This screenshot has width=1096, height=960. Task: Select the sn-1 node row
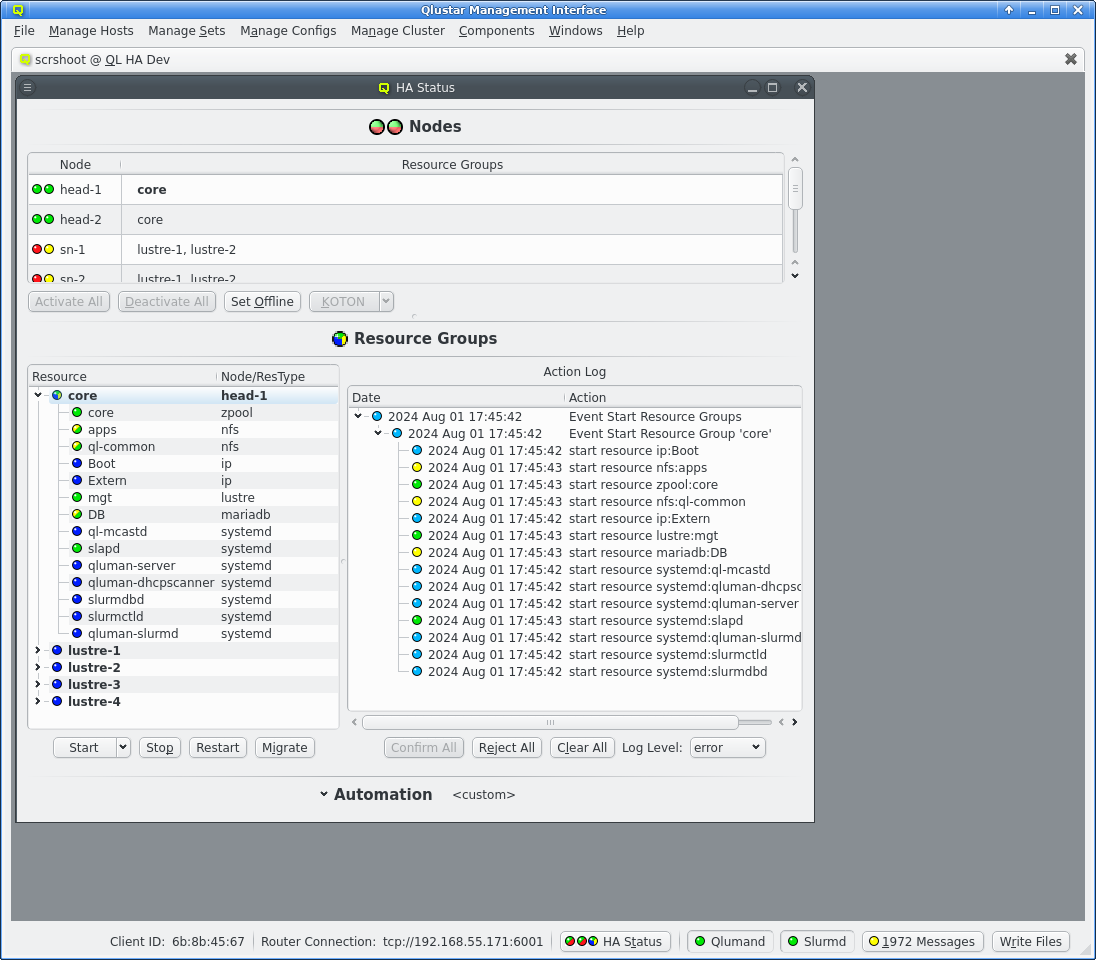tap(405, 250)
